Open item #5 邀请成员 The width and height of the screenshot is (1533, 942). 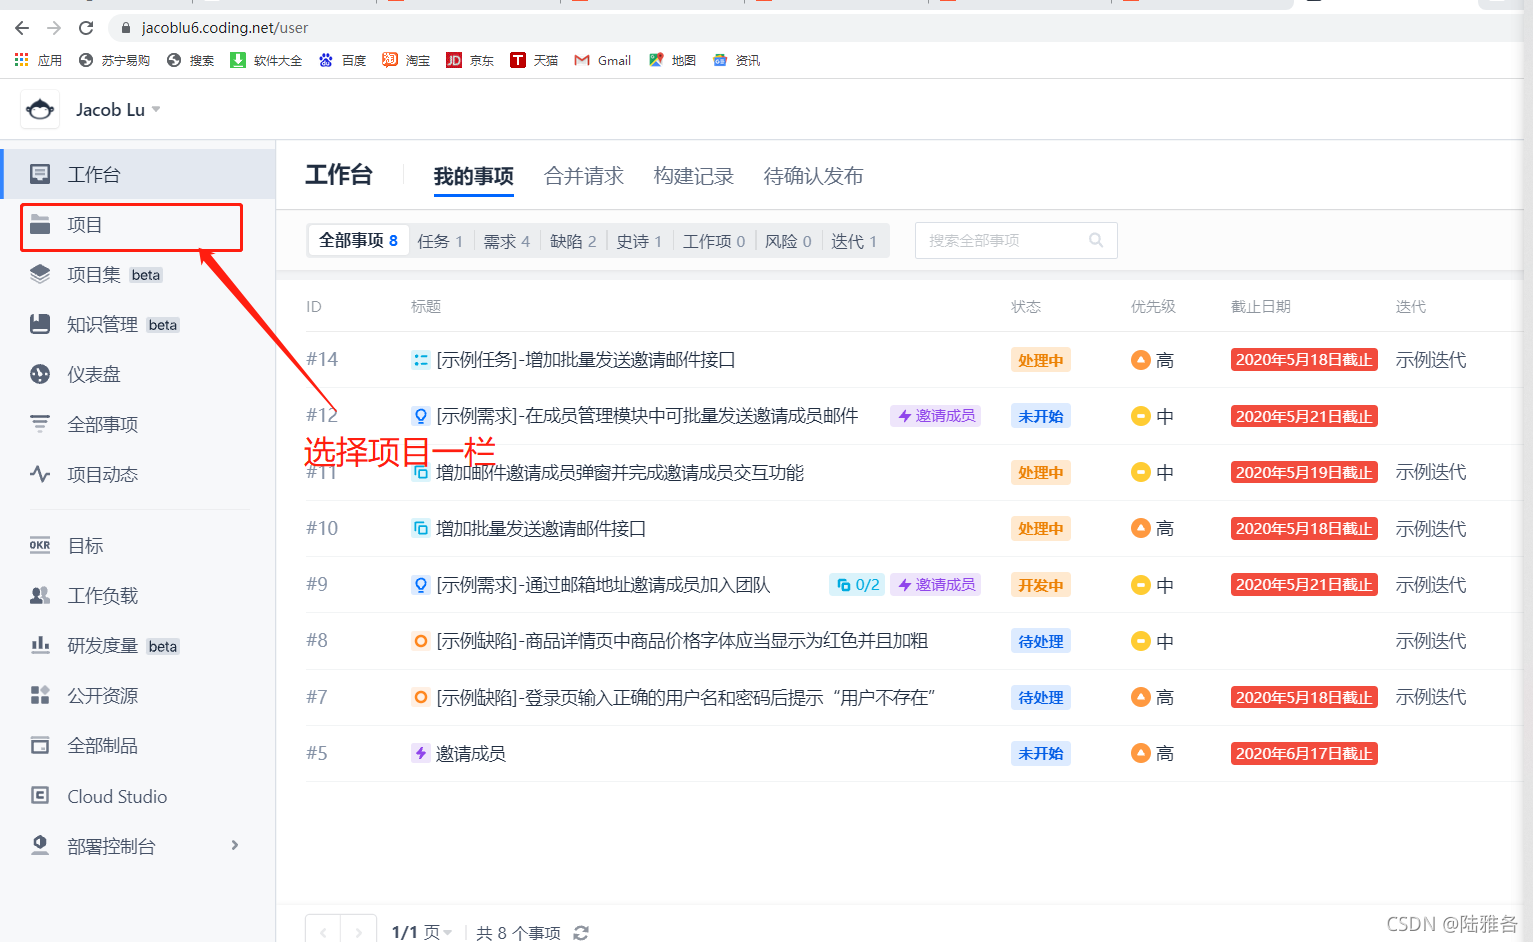pos(471,753)
